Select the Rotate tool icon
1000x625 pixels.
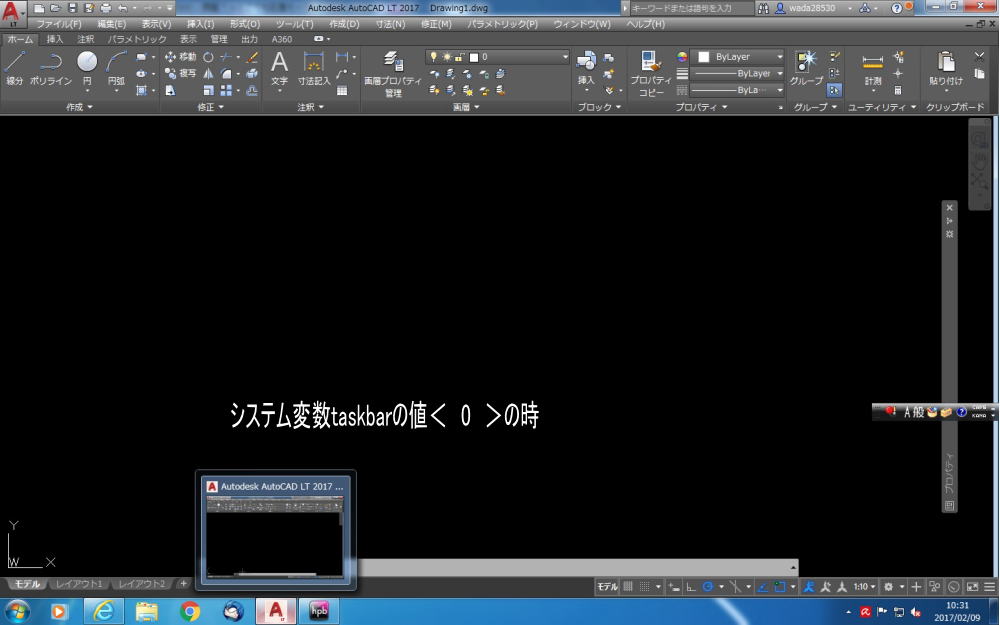coord(208,57)
